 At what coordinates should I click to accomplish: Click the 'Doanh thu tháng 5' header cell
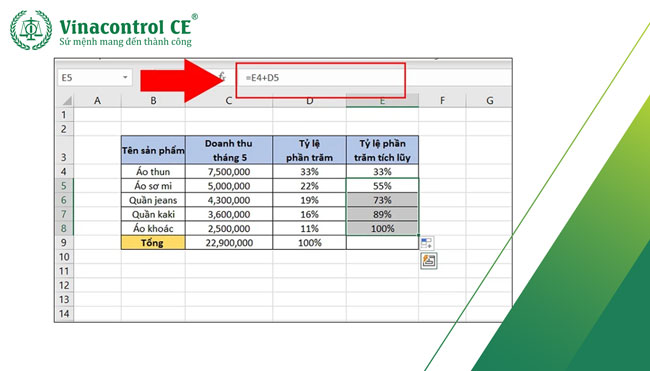229,150
